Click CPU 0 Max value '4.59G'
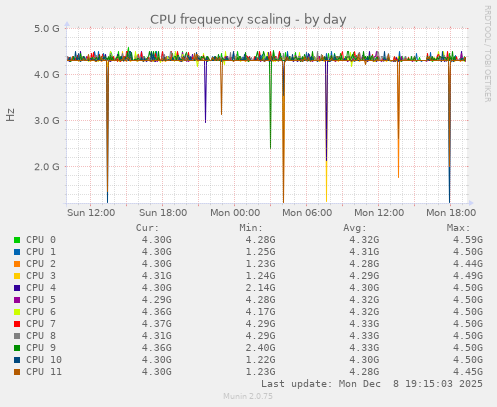 [468, 240]
